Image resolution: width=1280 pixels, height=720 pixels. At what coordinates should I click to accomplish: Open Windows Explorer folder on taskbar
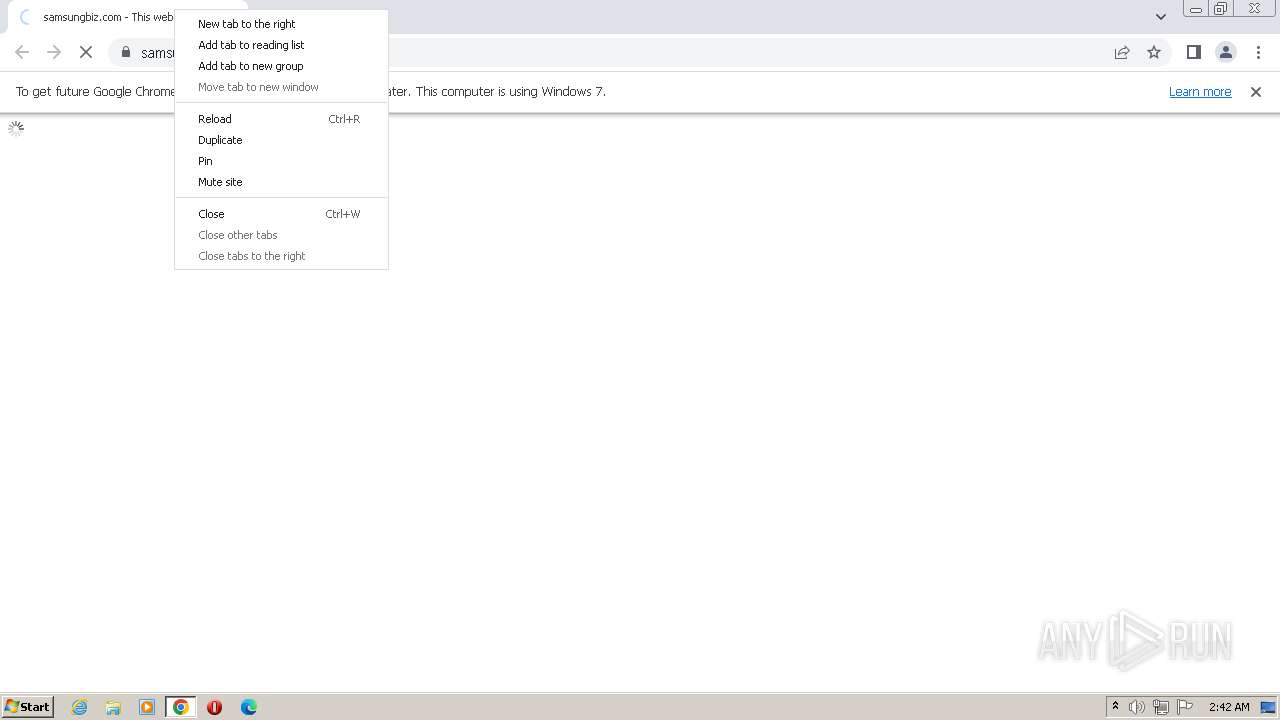pos(113,707)
